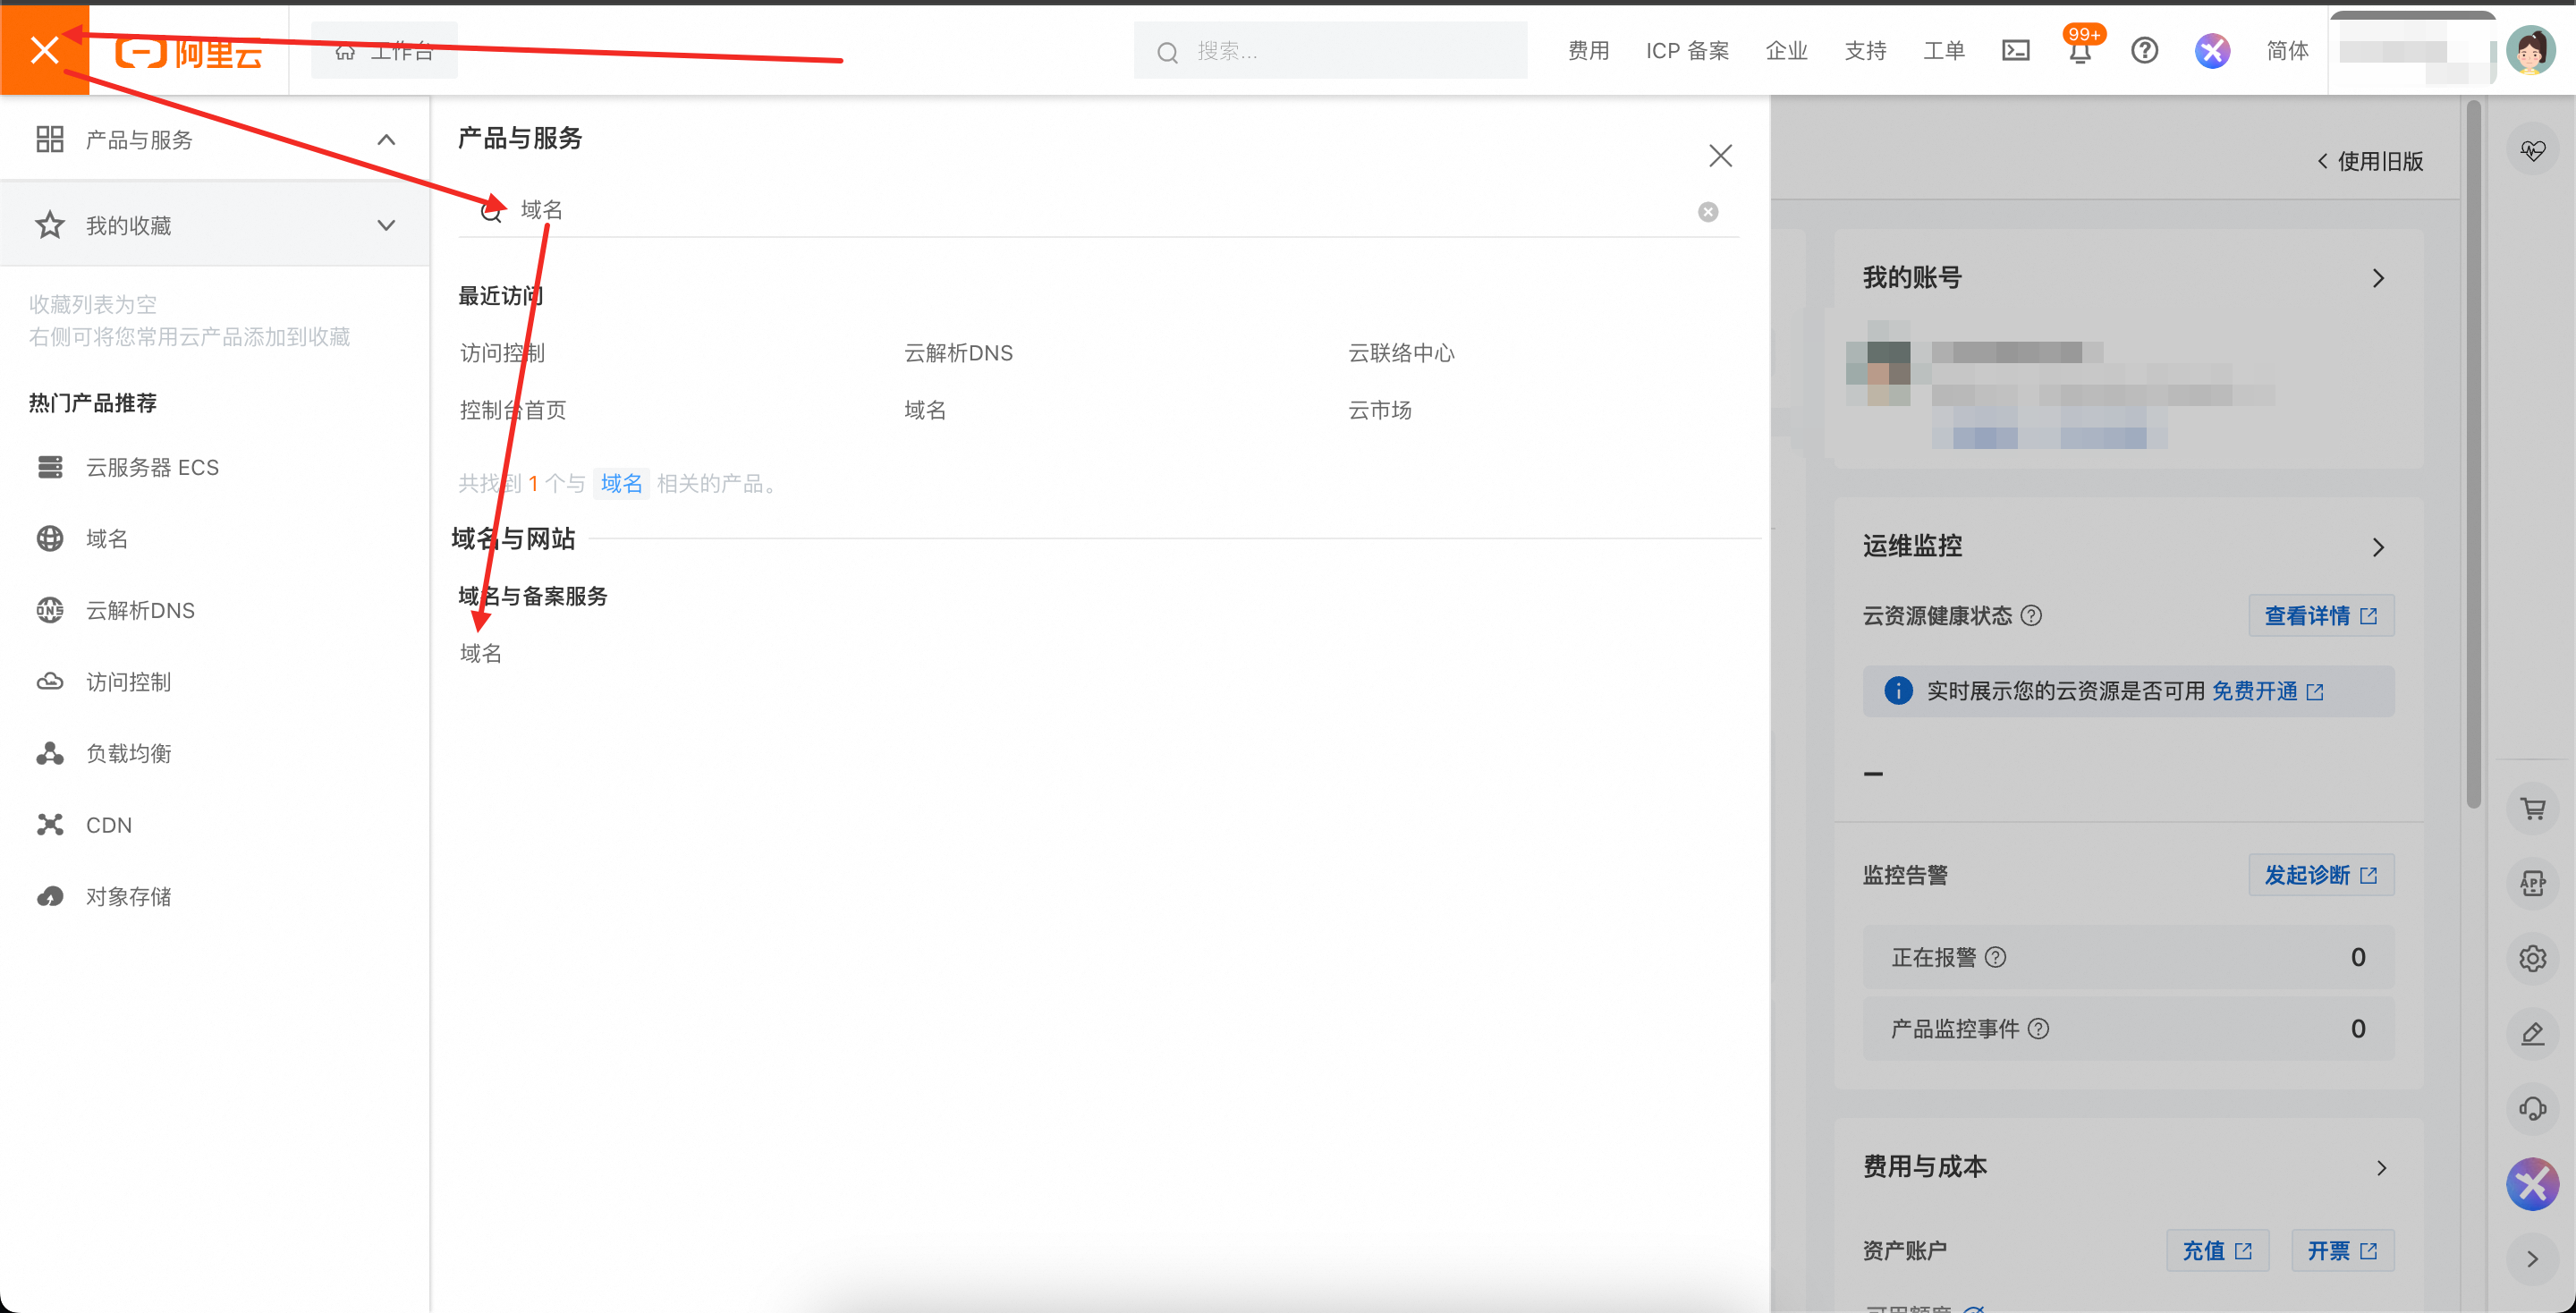This screenshot has height=1313, width=2576.
Task: Click the help question mark icon
Action: (2144, 50)
